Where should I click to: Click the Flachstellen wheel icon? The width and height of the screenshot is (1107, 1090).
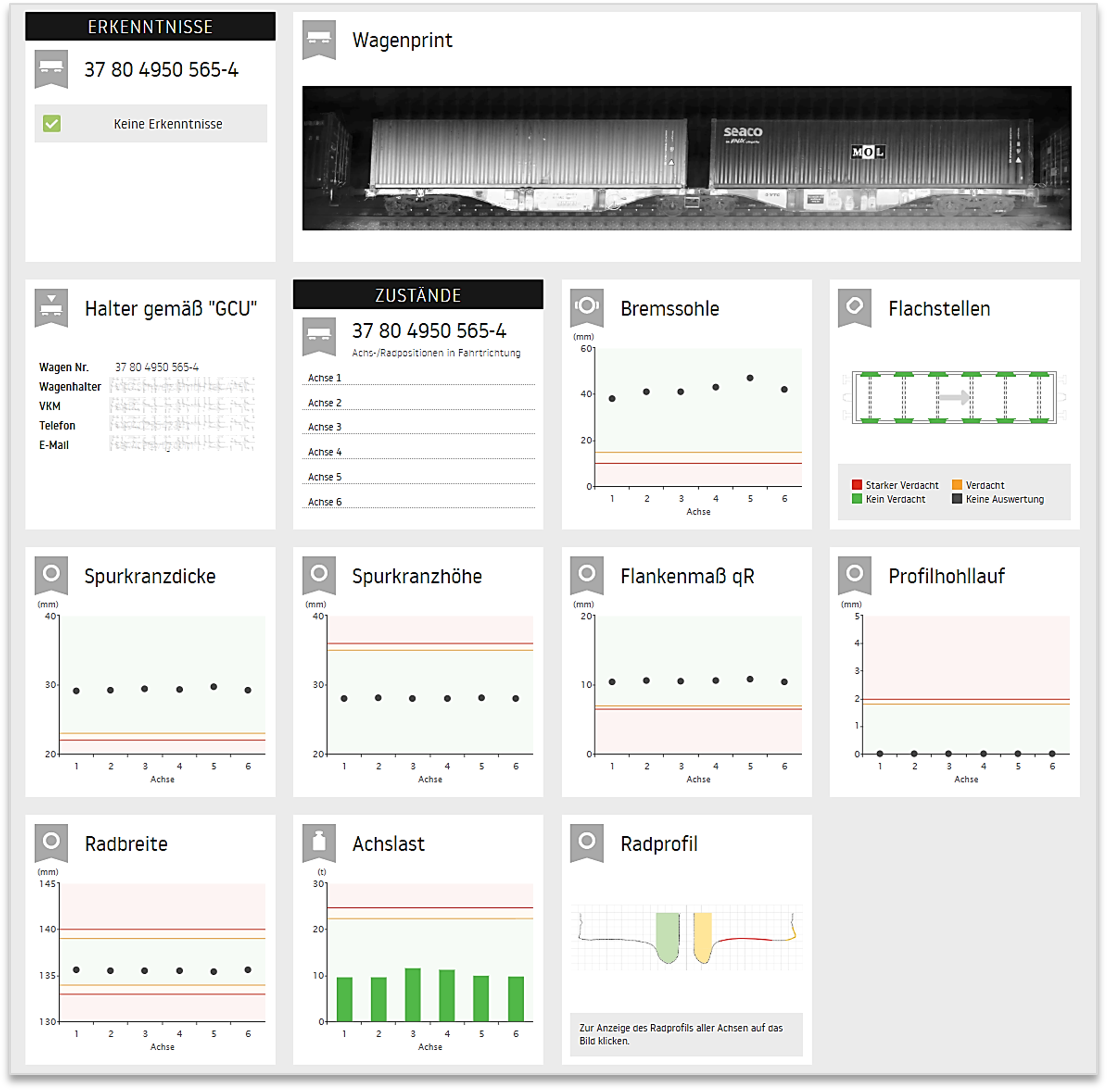click(854, 309)
